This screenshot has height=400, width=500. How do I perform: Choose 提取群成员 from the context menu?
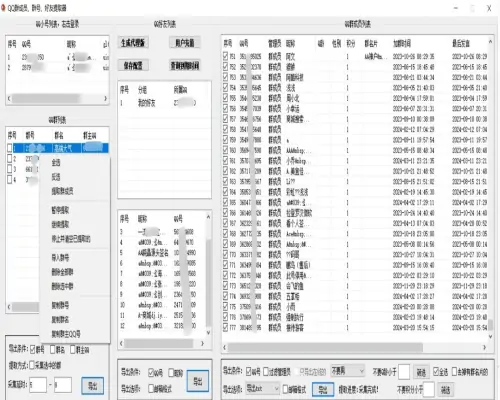62,191
